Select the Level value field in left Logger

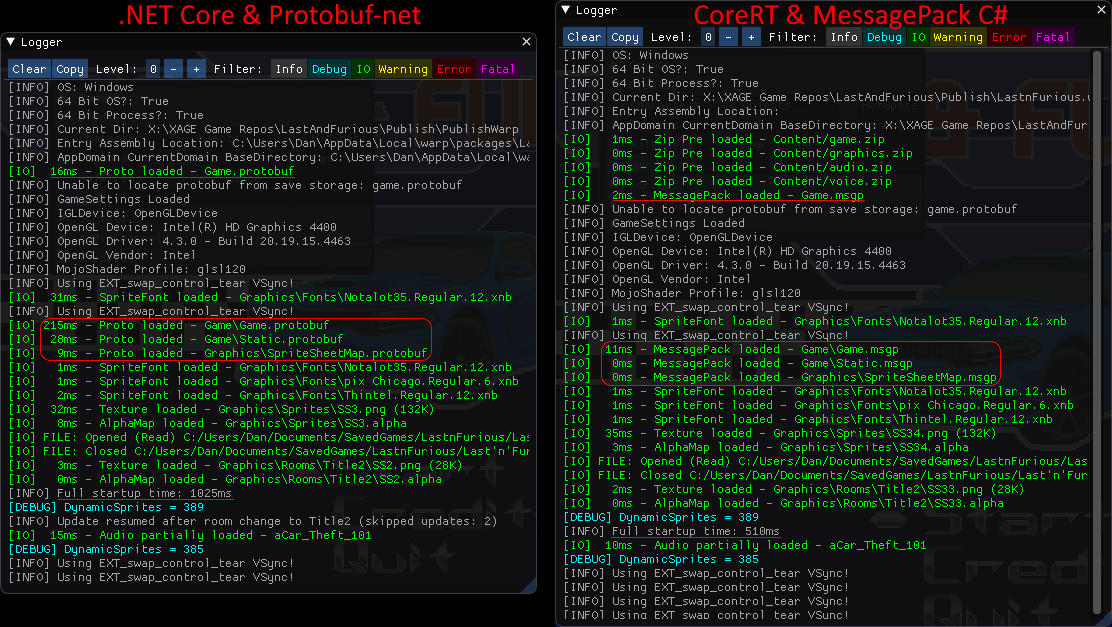[x=153, y=69]
